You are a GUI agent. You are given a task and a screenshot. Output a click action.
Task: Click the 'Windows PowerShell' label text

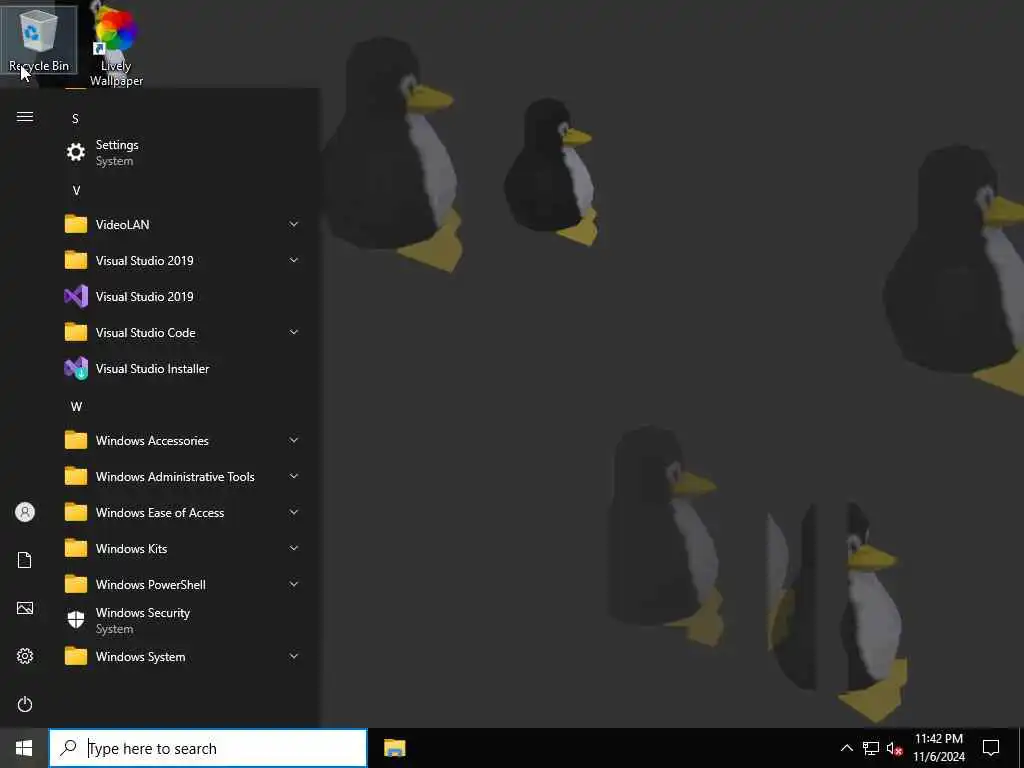pos(150,585)
